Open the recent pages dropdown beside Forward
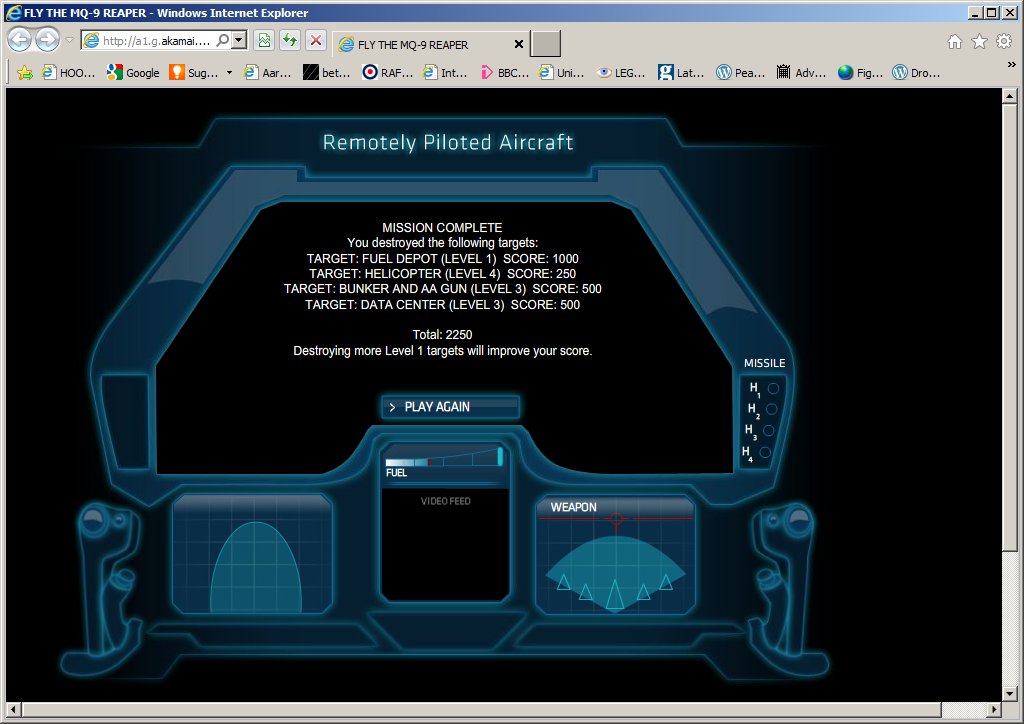The image size is (1024, 724). click(x=69, y=41)
